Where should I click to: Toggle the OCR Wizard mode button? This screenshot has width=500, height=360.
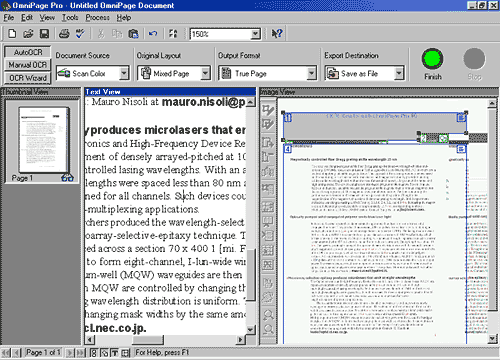tap(28, 78)
